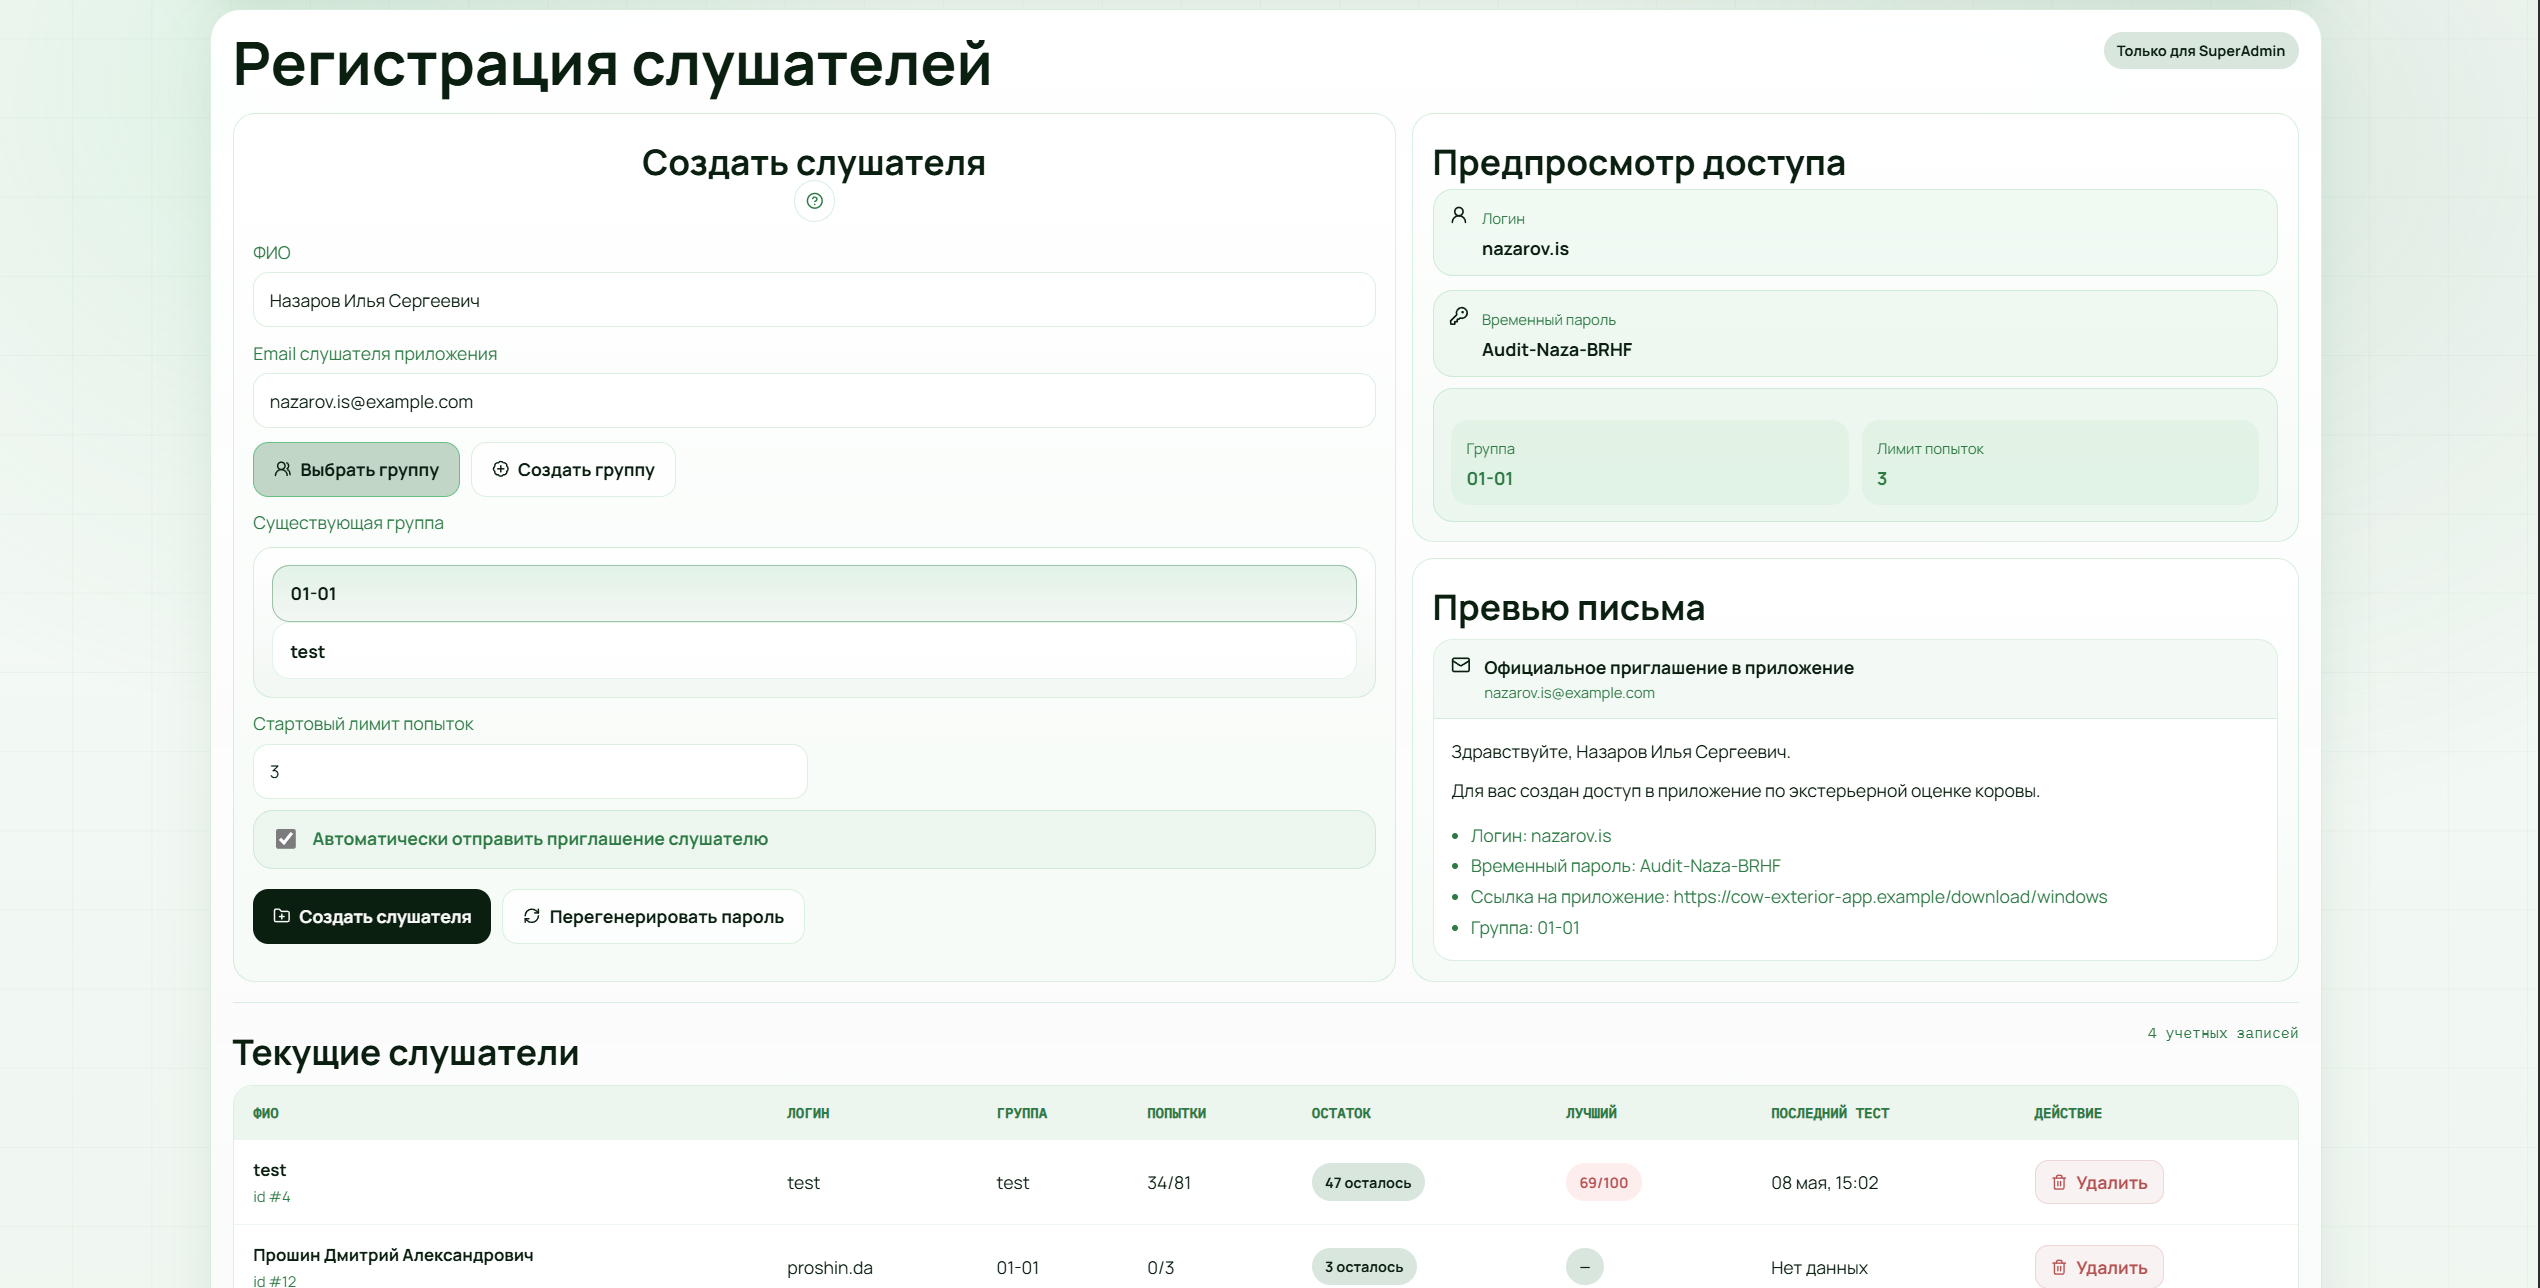Click the ПОПЫТКИ column header
Screen dimensions: 2540x1288
(1177, 1113)
